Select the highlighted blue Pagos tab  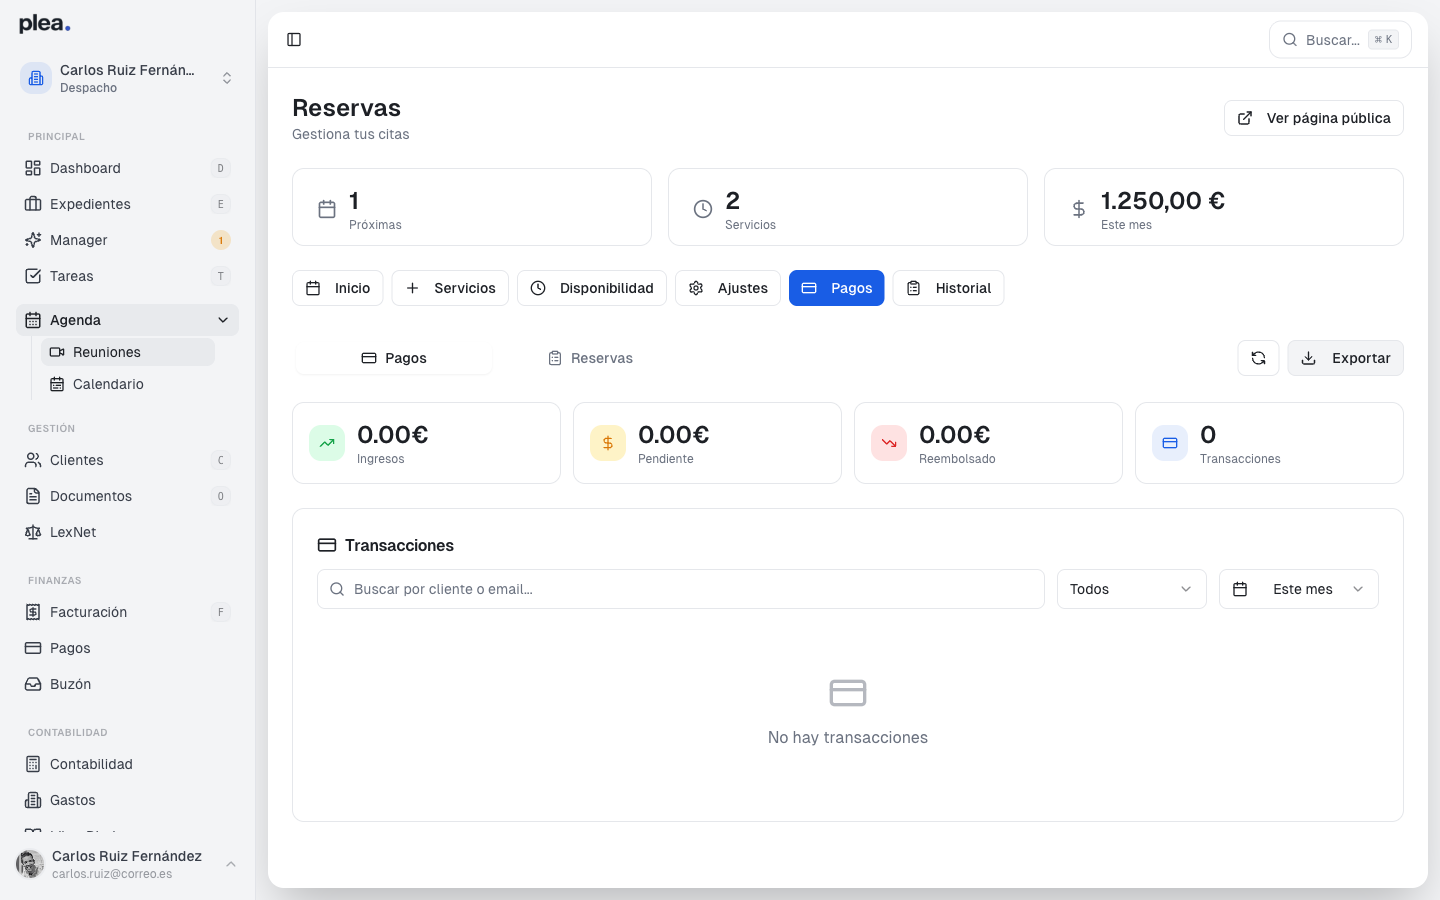(837, 288)
